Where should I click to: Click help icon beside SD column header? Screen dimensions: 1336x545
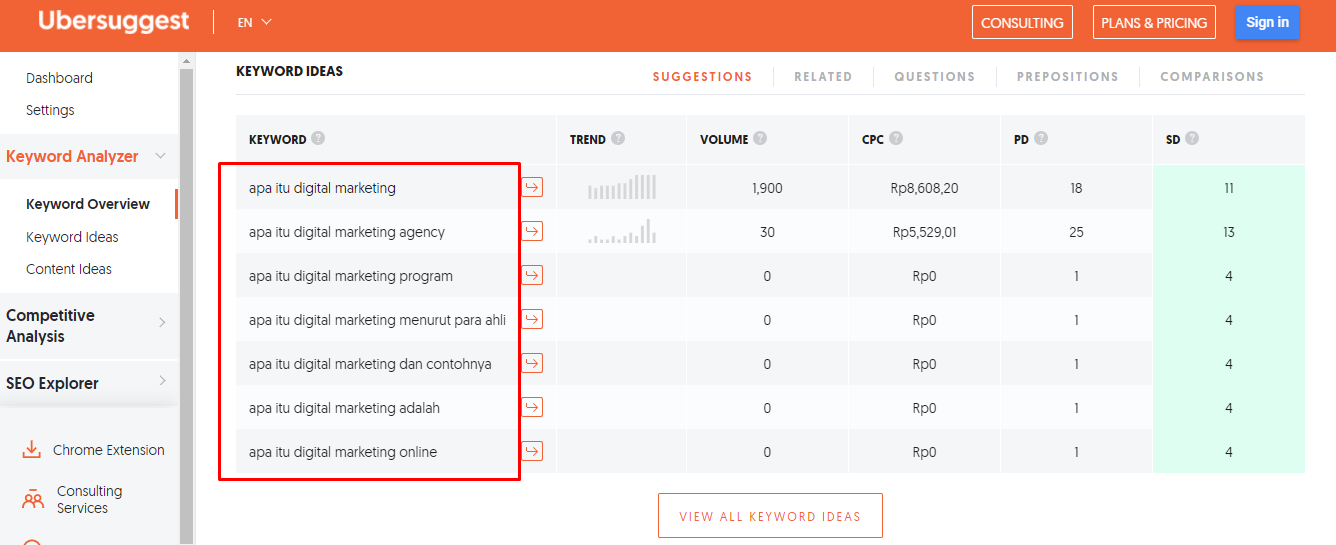coord(1192,139)
